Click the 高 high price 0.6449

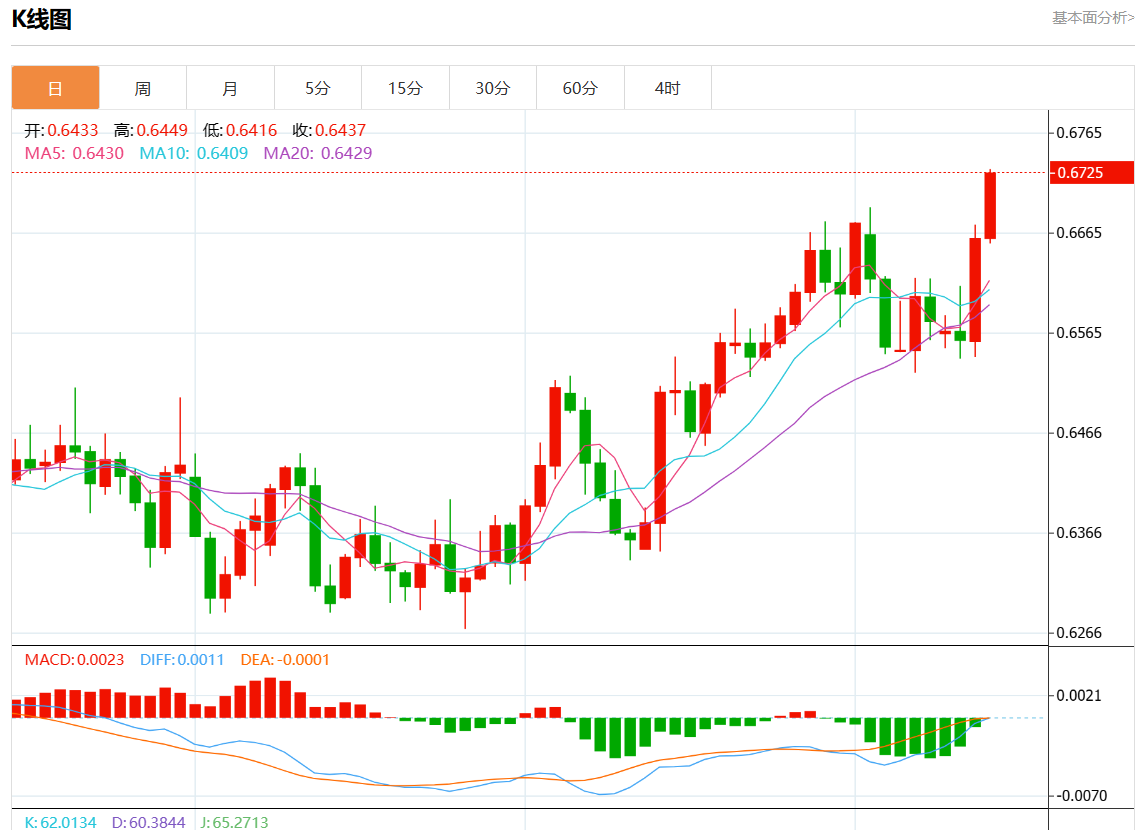(x=151, y=130)
